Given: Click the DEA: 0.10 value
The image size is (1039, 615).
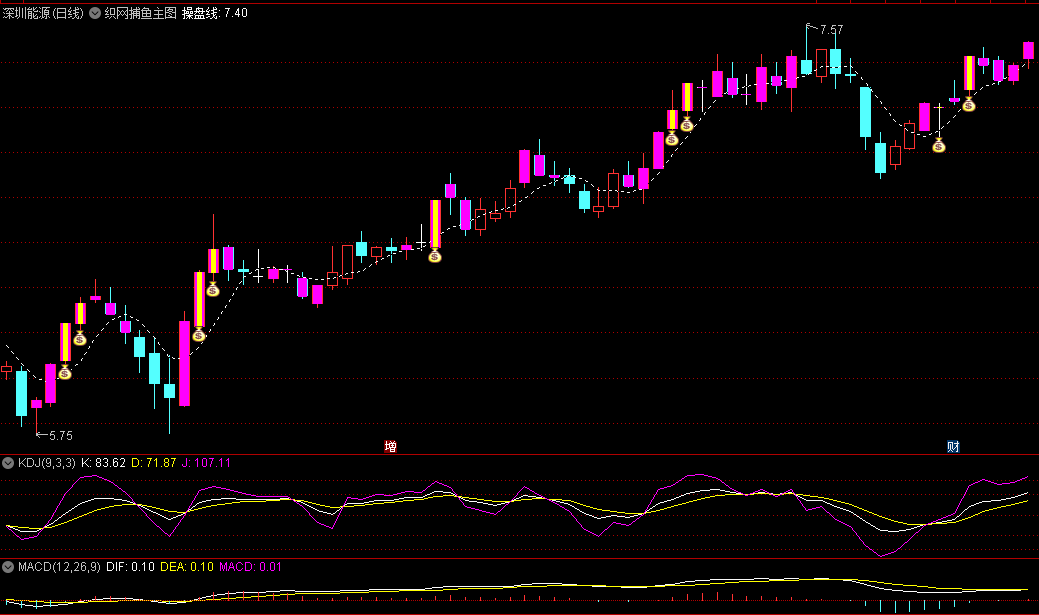Looking at the screenshot, I should coord(187,567).
